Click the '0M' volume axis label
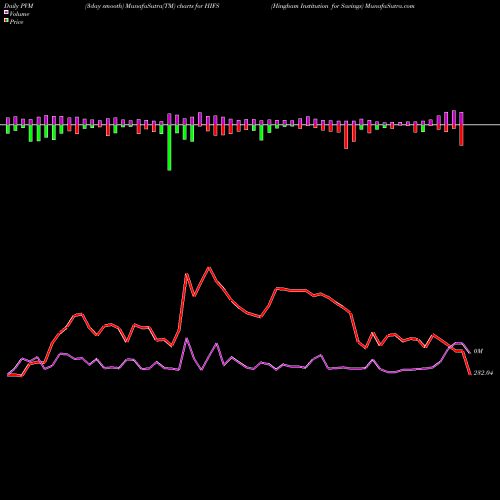500x500 pixels. click(478, 351)
